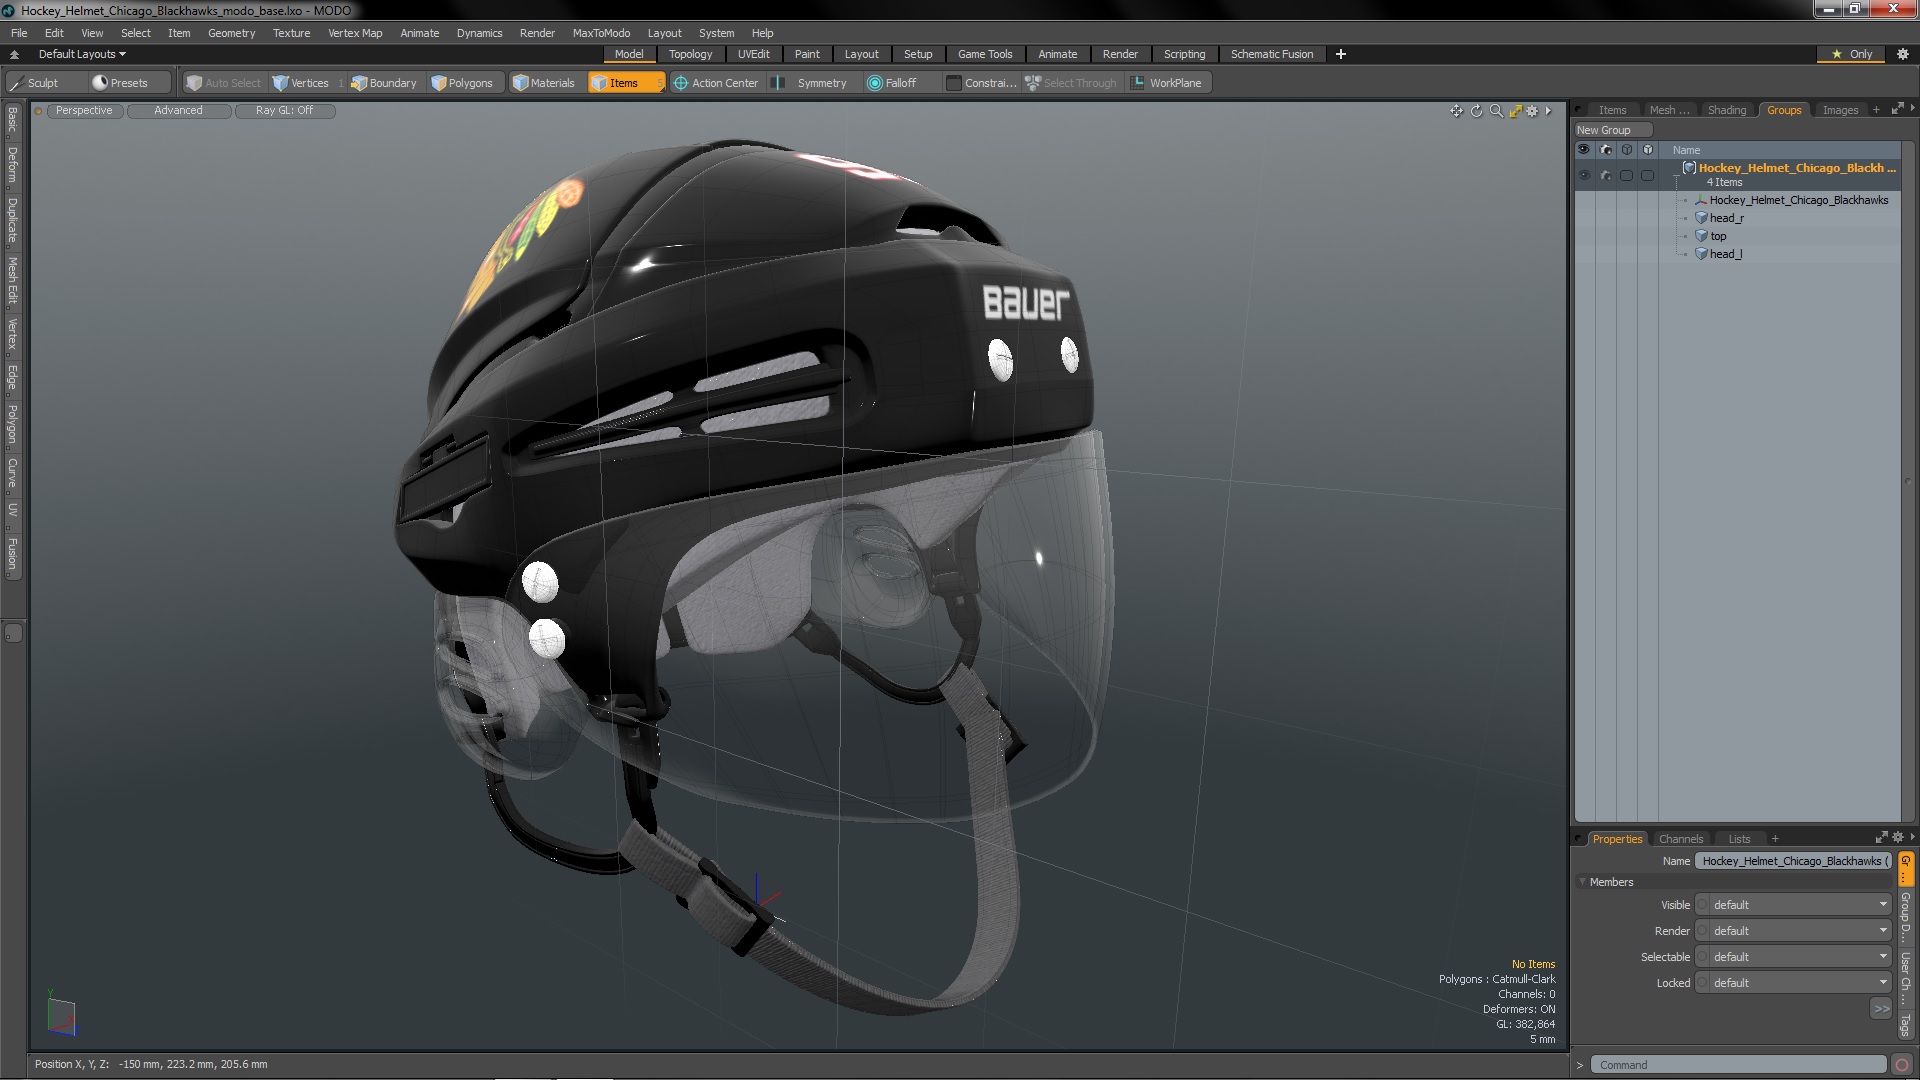Image resolution: width=1920 pixels, height=1080 pixels.
Task: Open the Render default dropdown
Action: 1800,931
